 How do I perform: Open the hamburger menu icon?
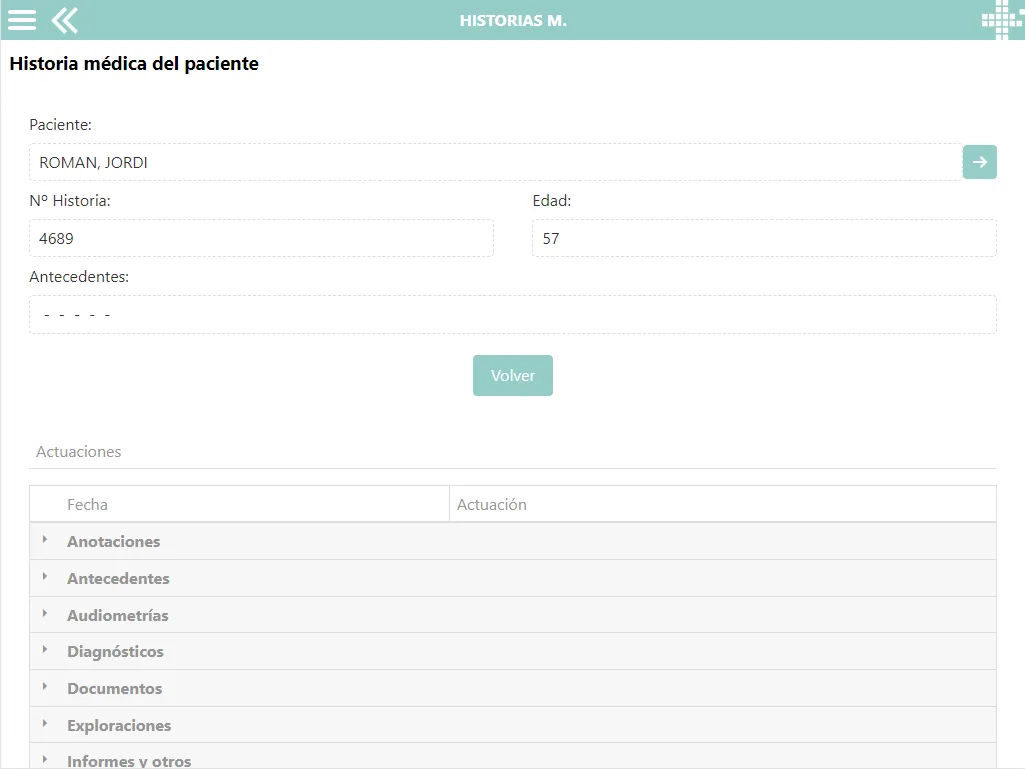pos(22,20)
